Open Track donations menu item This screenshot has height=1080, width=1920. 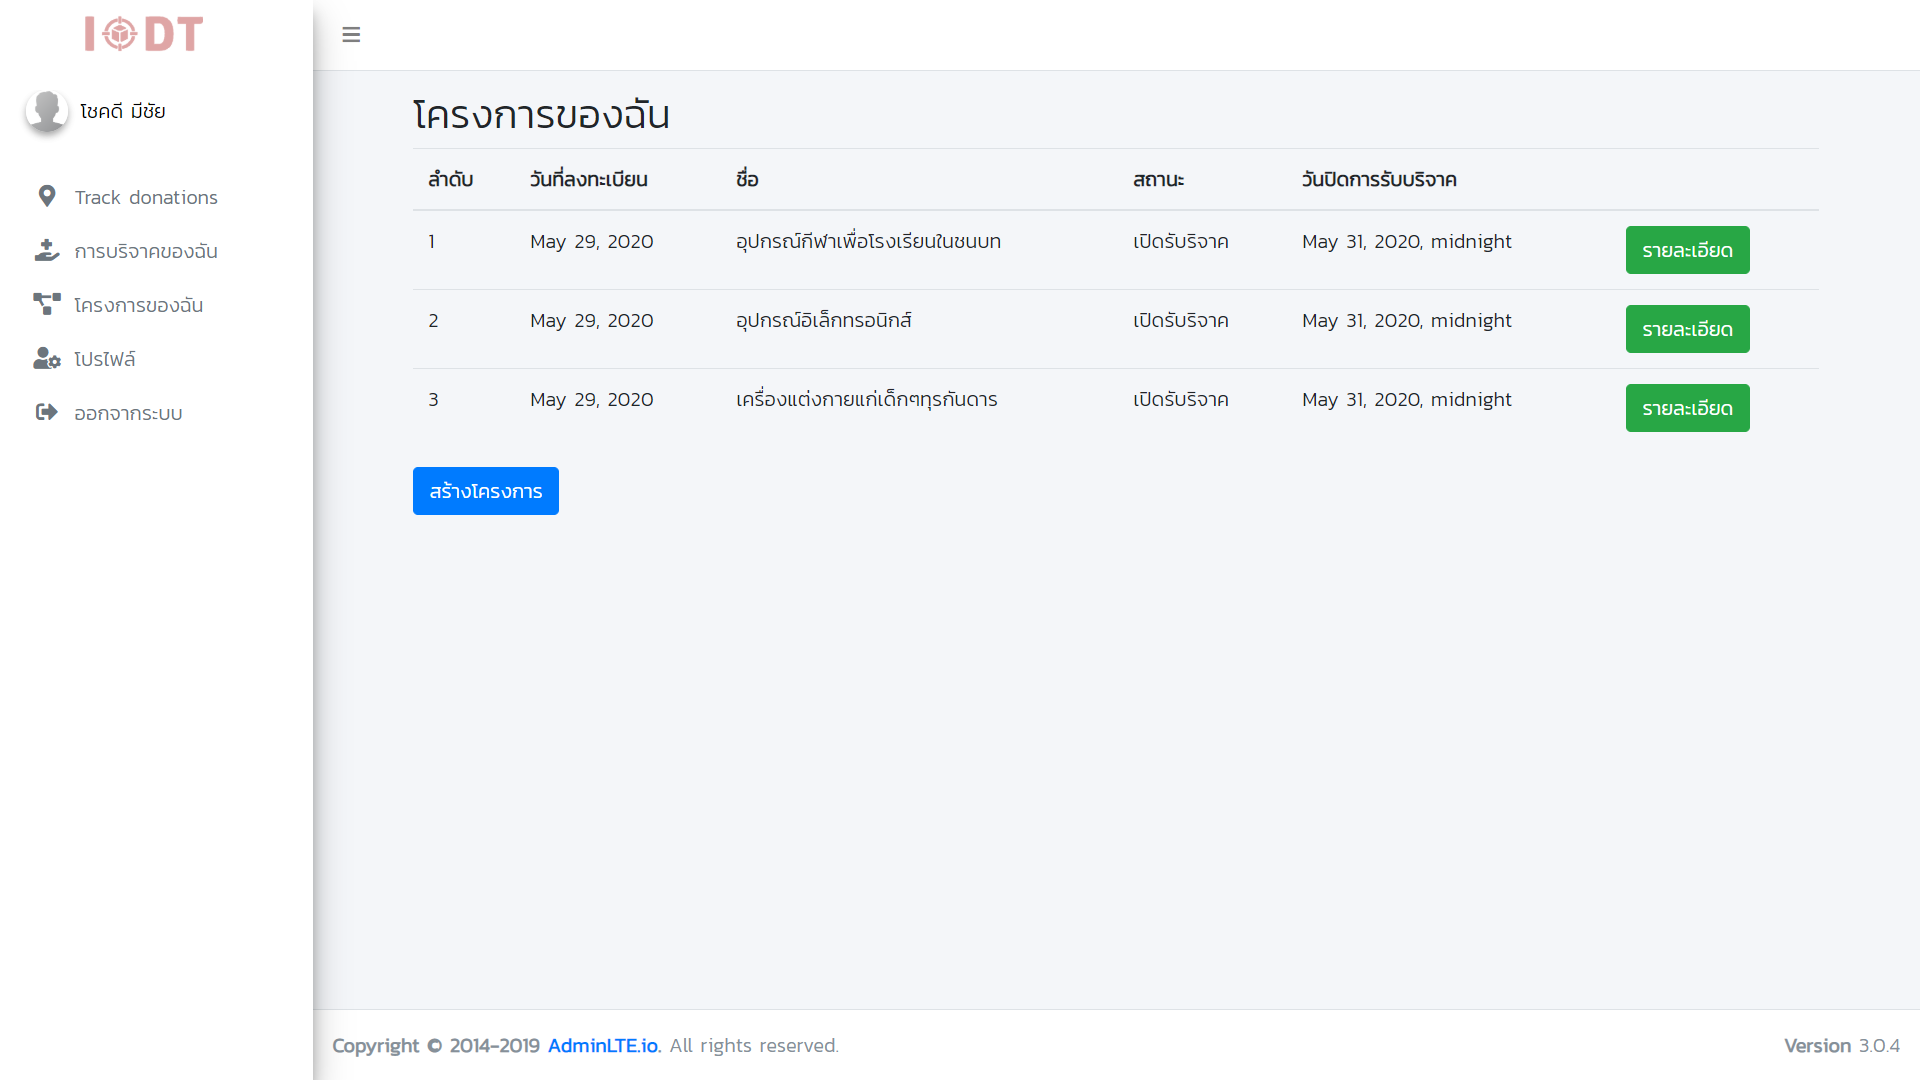pos(146,197)
